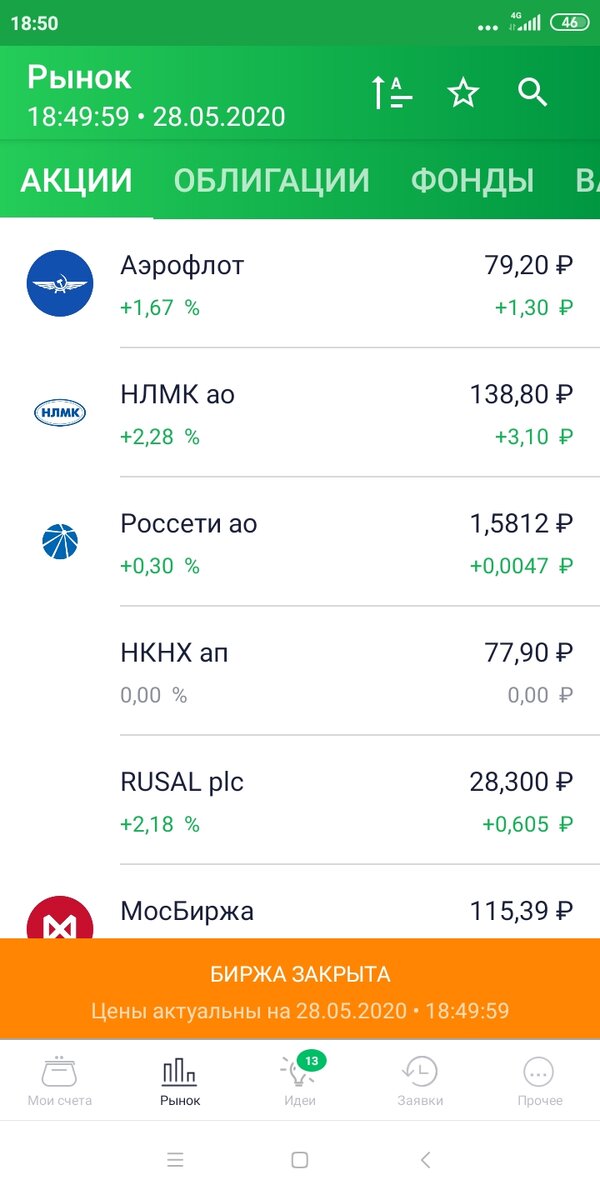Tap the Россети company logo
The height and width of the screenshot is (1200, 600).
pyautogui.click(x=60, y=540)
